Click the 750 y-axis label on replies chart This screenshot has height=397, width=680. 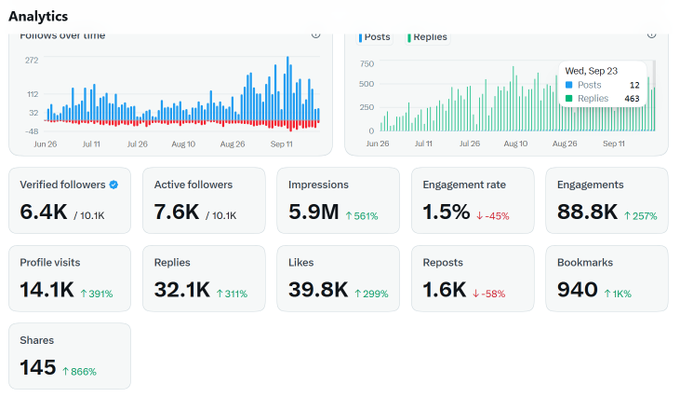tap(367, 64)
